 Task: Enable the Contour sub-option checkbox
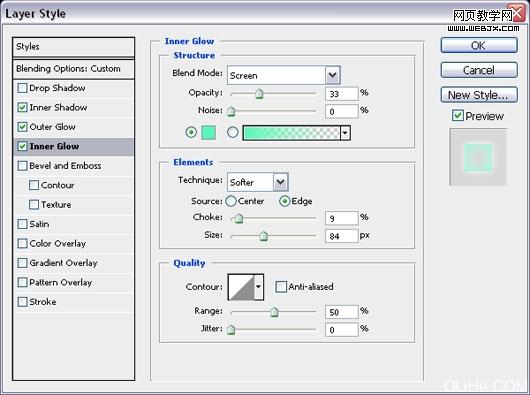coord(34,185)
